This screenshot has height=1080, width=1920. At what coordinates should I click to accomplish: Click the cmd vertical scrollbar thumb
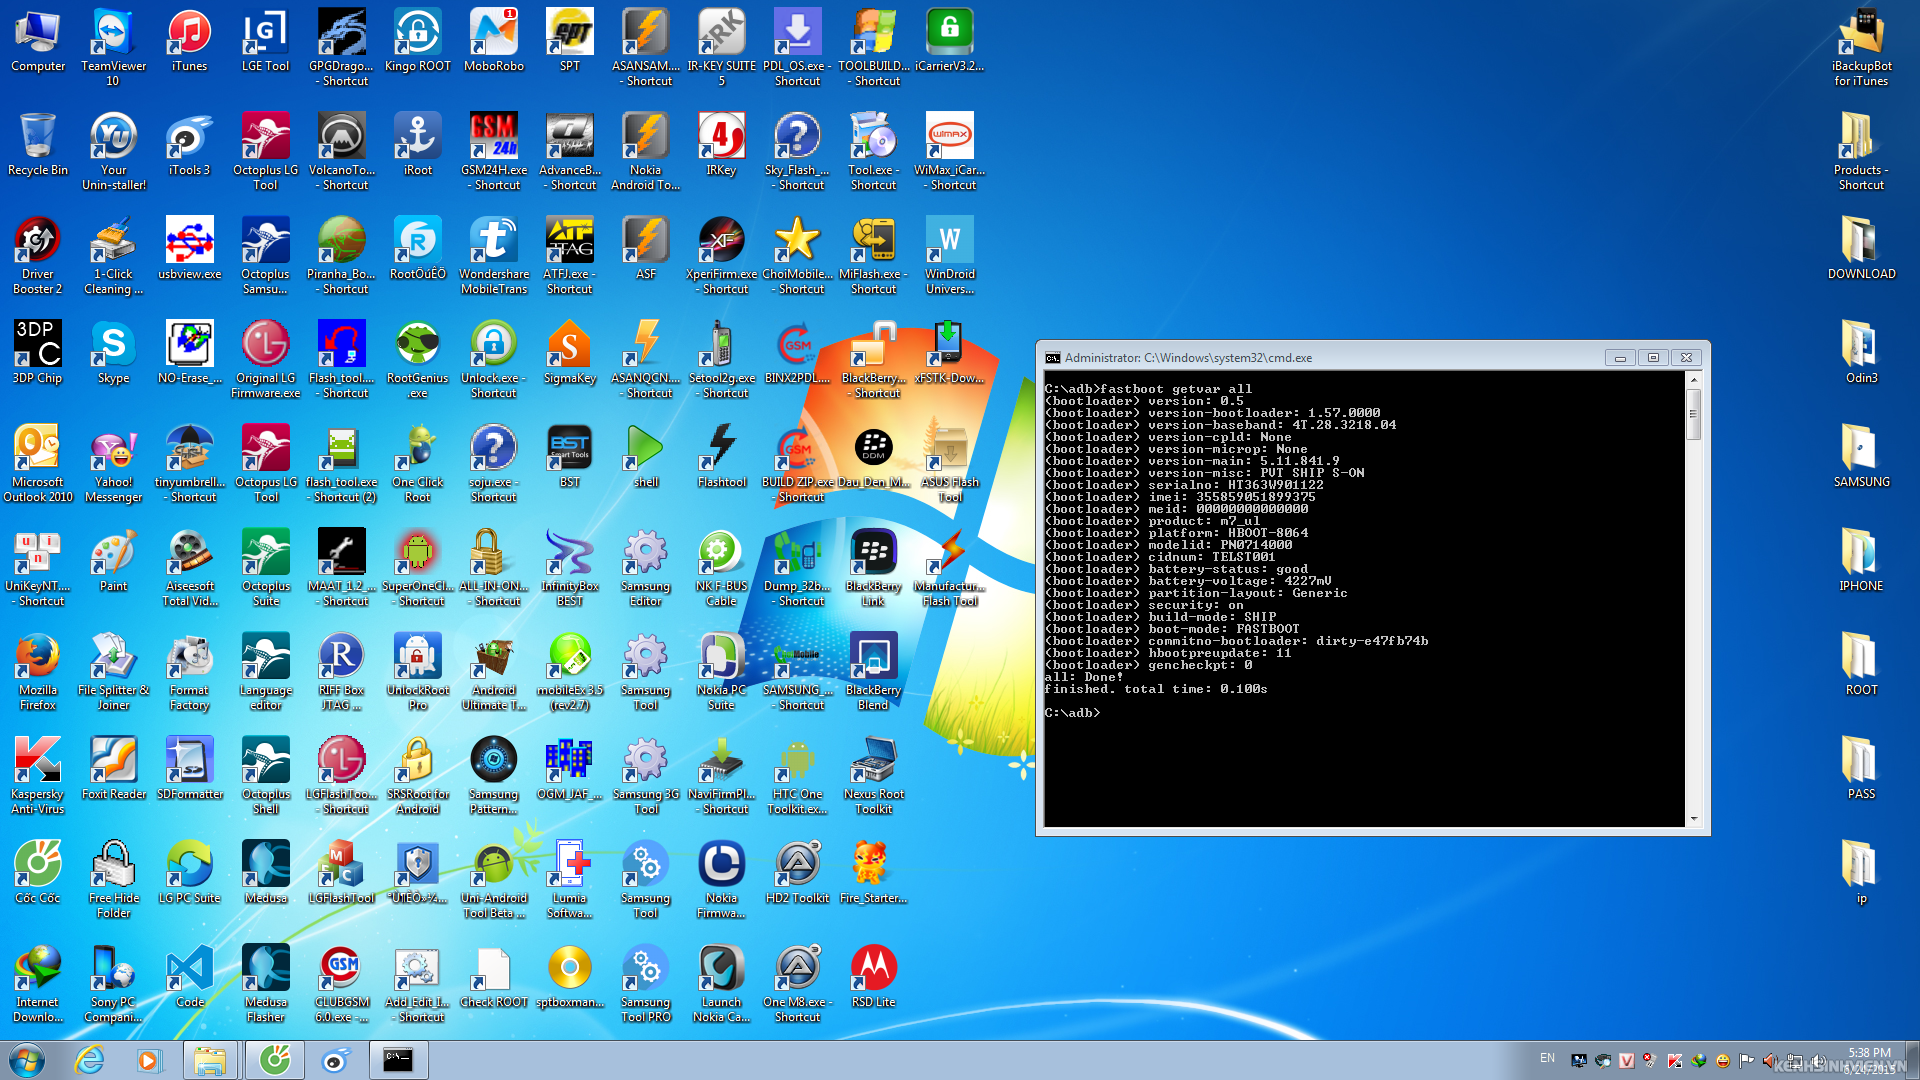(x=1693, y=414)
